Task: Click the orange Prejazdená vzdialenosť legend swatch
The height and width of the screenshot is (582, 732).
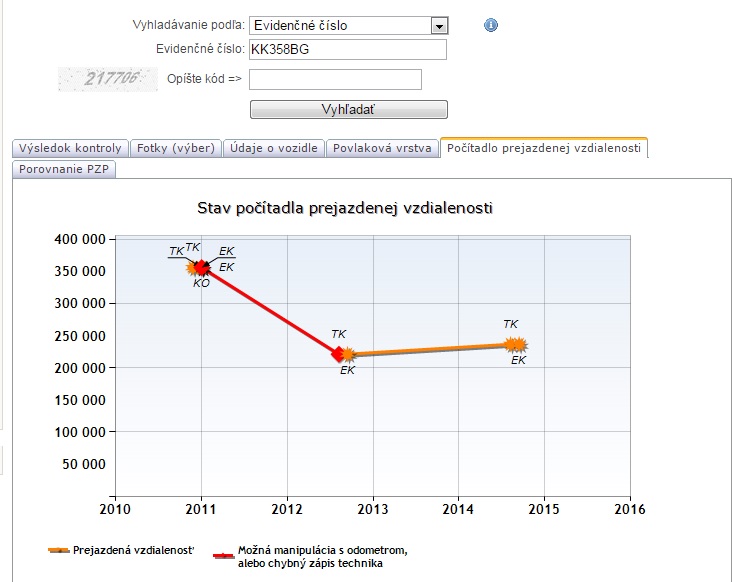Action: (59, 550)
